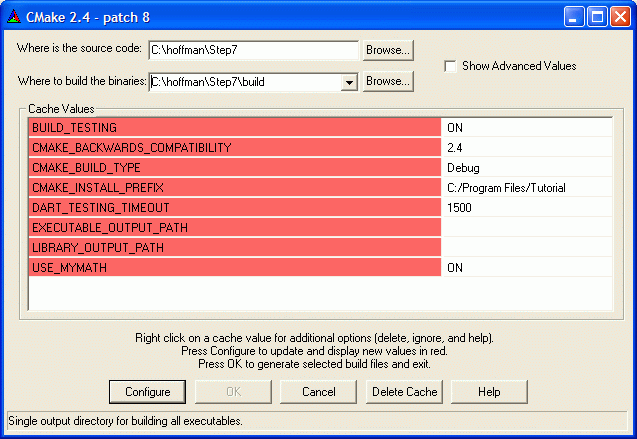Viewport: 637px width, 439px height.
Task: Expand the build binaries path dropdown
Action: tap(349, 82)
